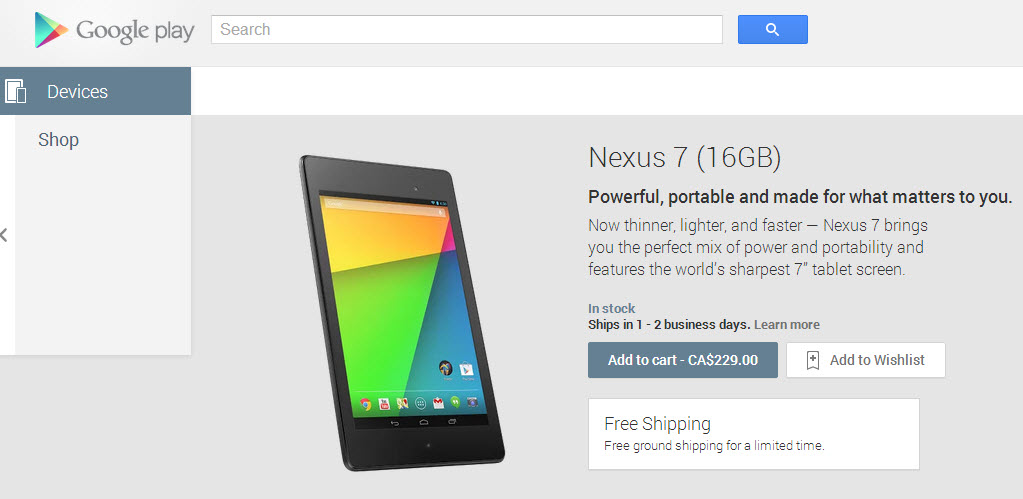Select Shop in the left sidebar

coord(58,140)
